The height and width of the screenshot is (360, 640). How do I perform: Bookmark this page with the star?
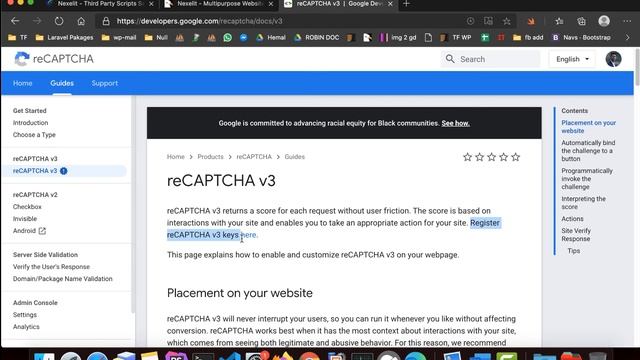pos(507,21)
